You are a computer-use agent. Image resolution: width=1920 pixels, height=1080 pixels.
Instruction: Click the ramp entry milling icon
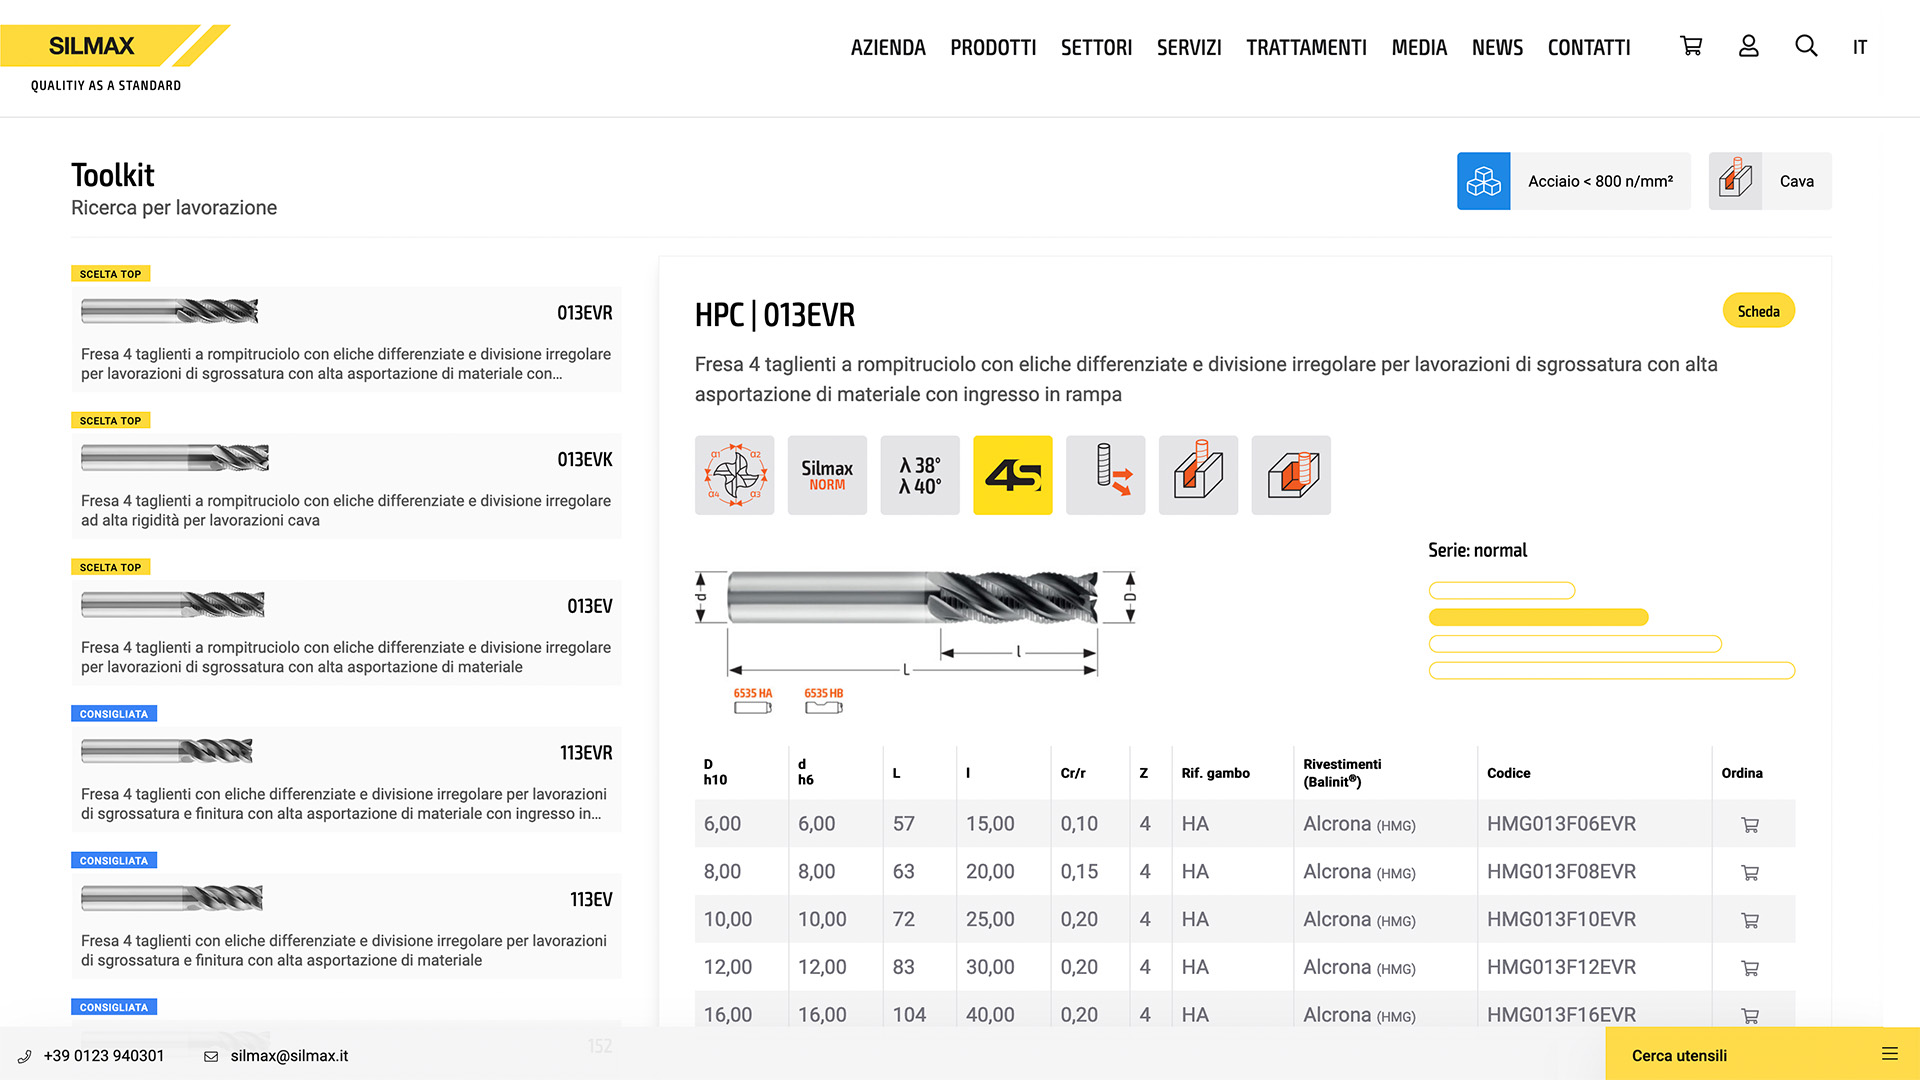coord(1105,475)
